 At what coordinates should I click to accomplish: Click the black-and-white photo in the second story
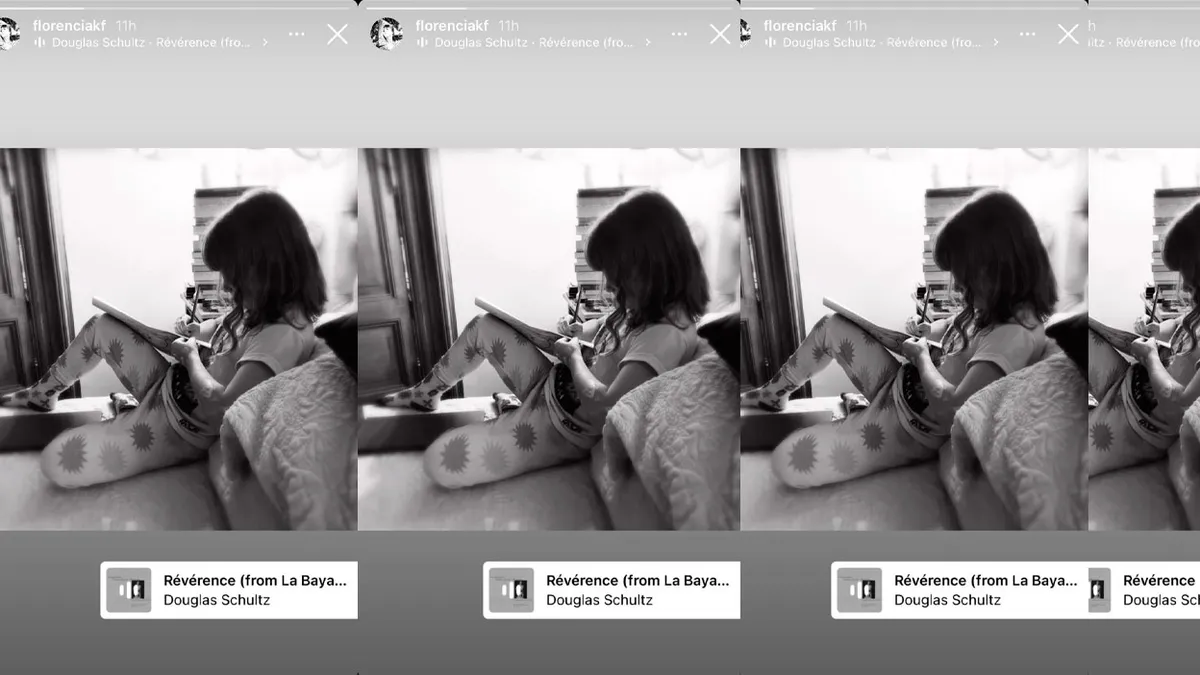pyautogui.click(x=548, y=340)
